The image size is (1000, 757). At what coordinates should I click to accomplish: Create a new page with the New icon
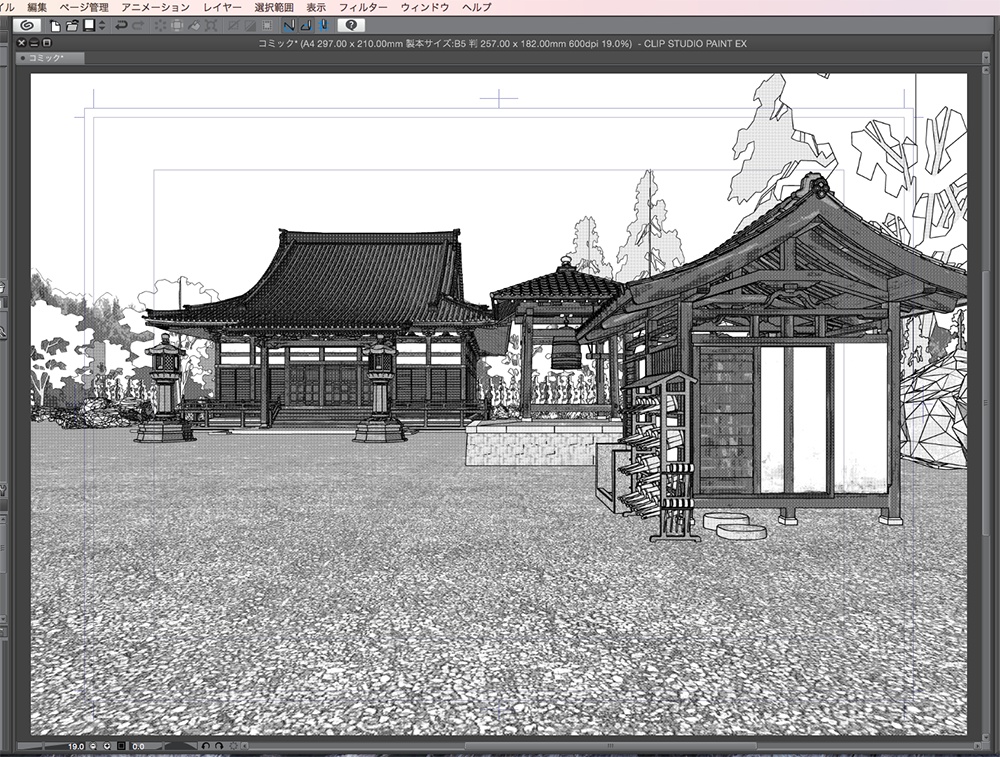coord(56,26)
